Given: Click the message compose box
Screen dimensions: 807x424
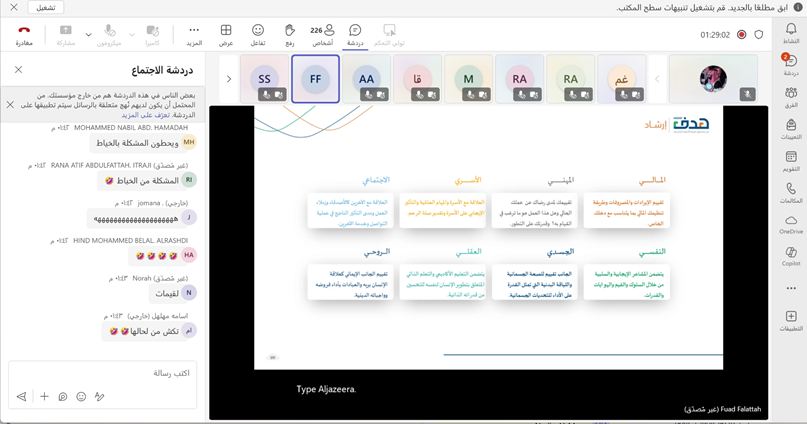Looking at the screenshot, I should coord(100,373).
